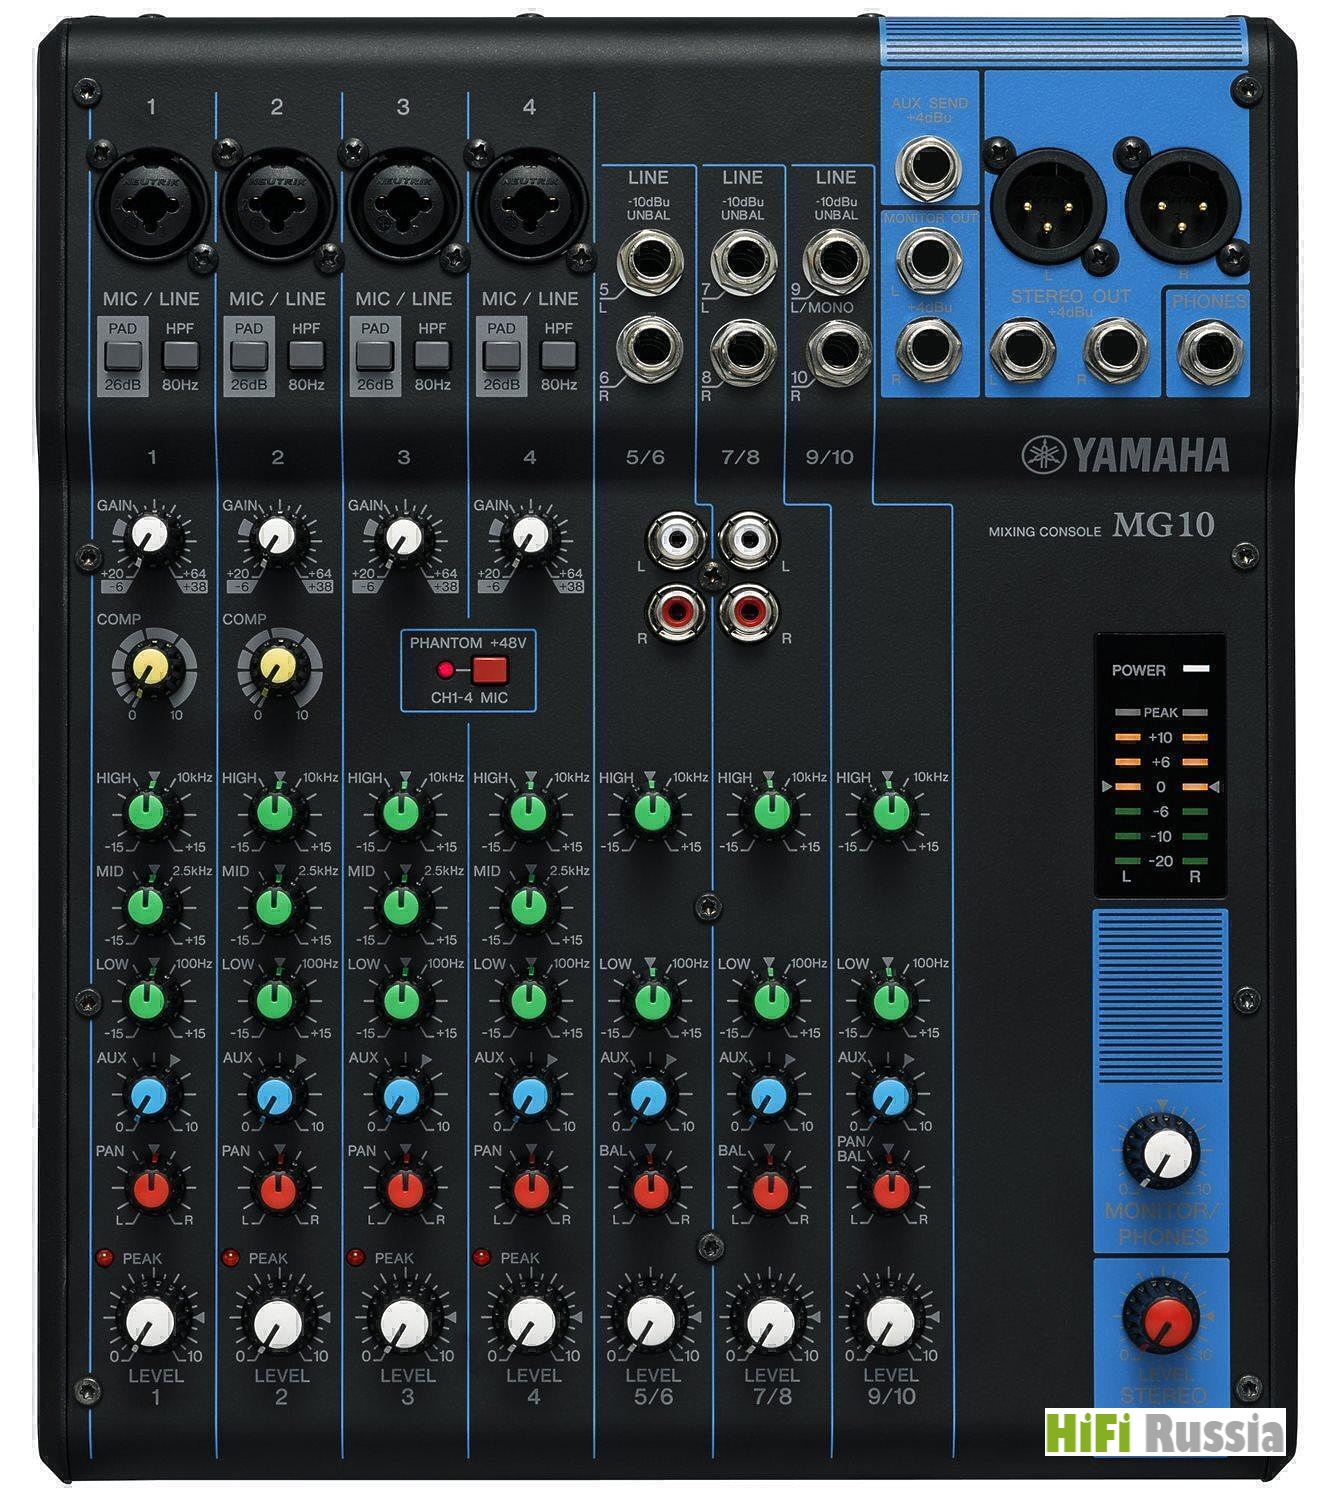
Task: Click the MONITOR/PHONES level knob
Action: point(1162,1152)
